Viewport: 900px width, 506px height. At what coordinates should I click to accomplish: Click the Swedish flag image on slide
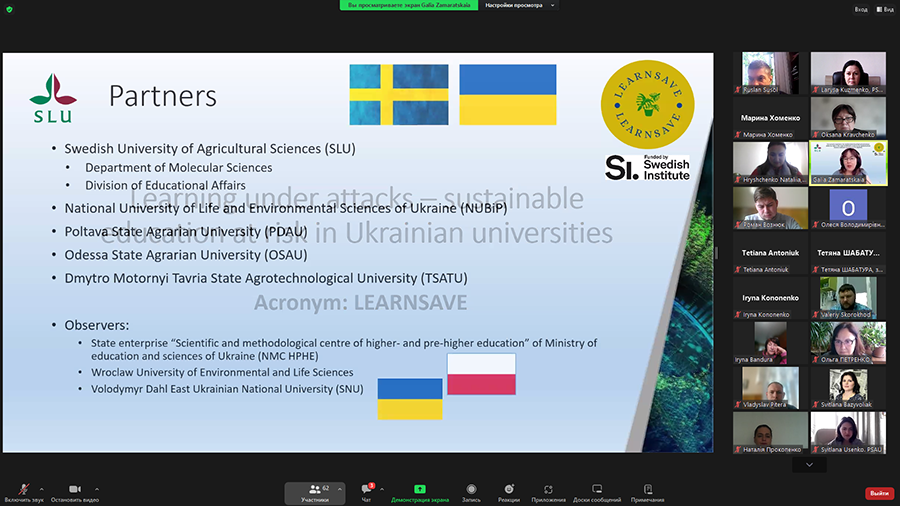(x=399, y=95)
